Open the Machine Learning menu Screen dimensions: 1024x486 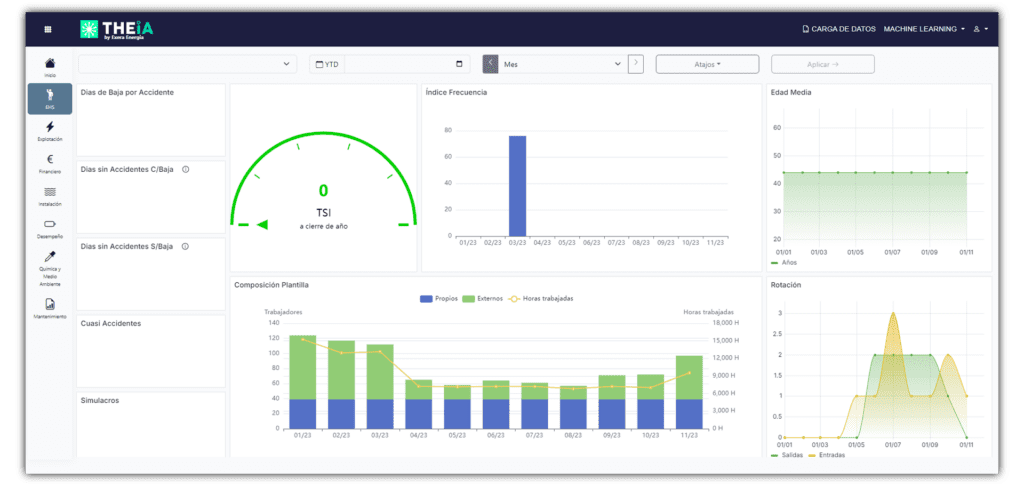pos(924,29)
